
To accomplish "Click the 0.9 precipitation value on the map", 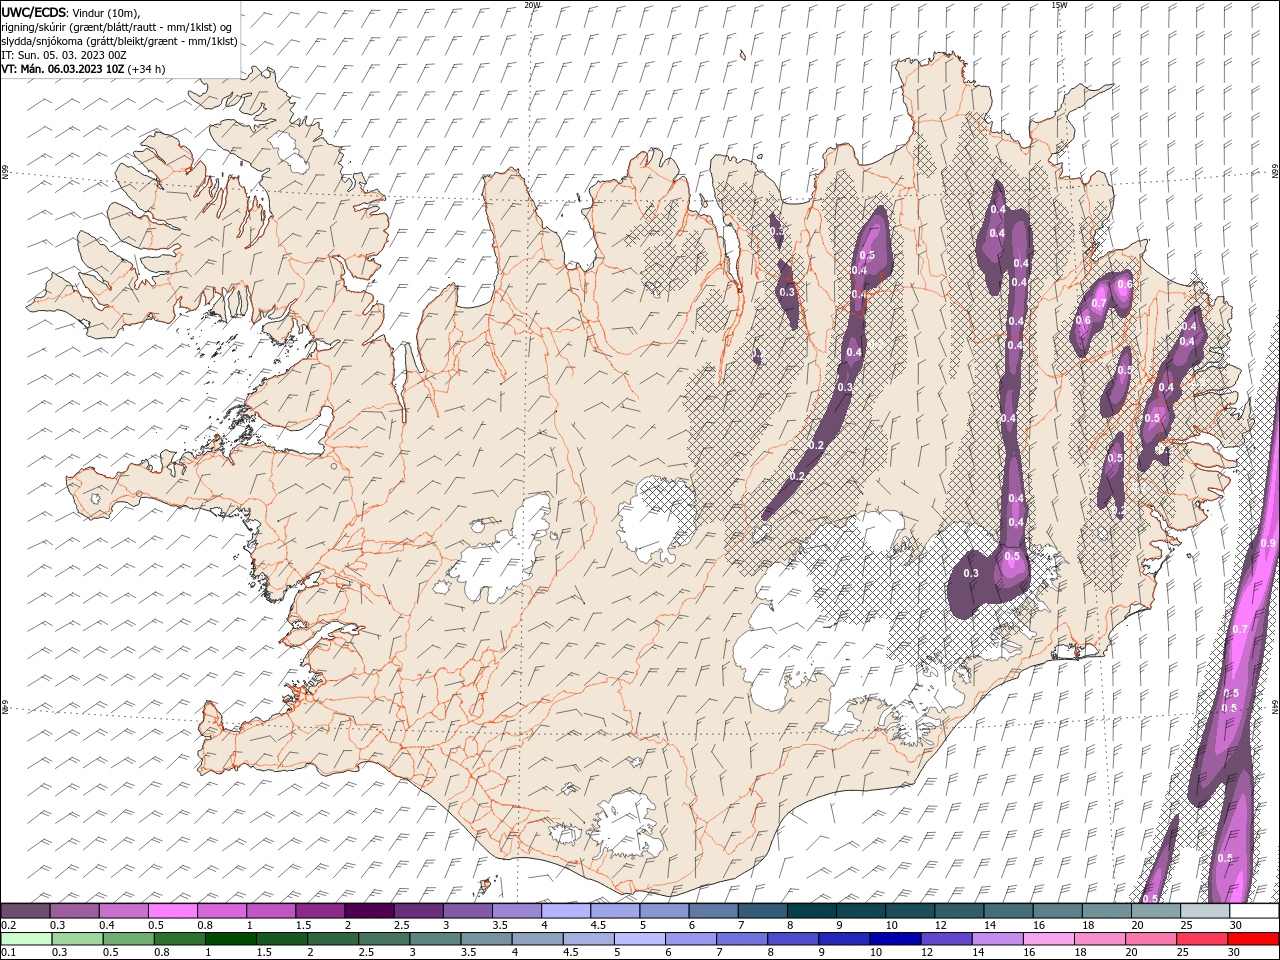I will point(1268,543).
